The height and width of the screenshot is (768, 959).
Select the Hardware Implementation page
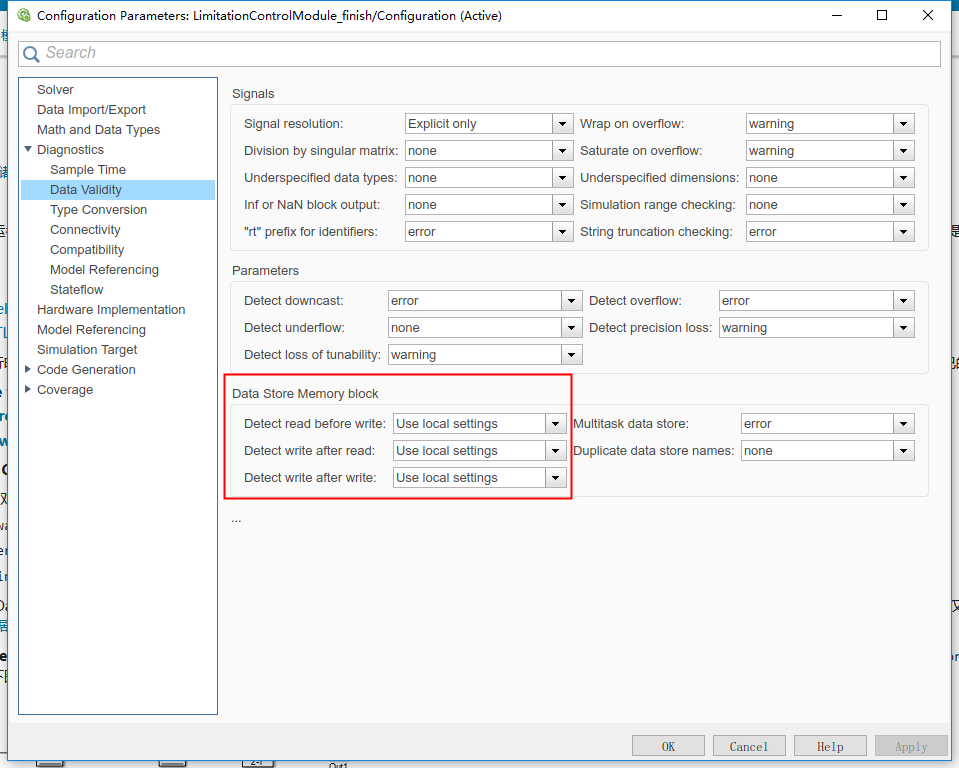[x=110, y=309]
